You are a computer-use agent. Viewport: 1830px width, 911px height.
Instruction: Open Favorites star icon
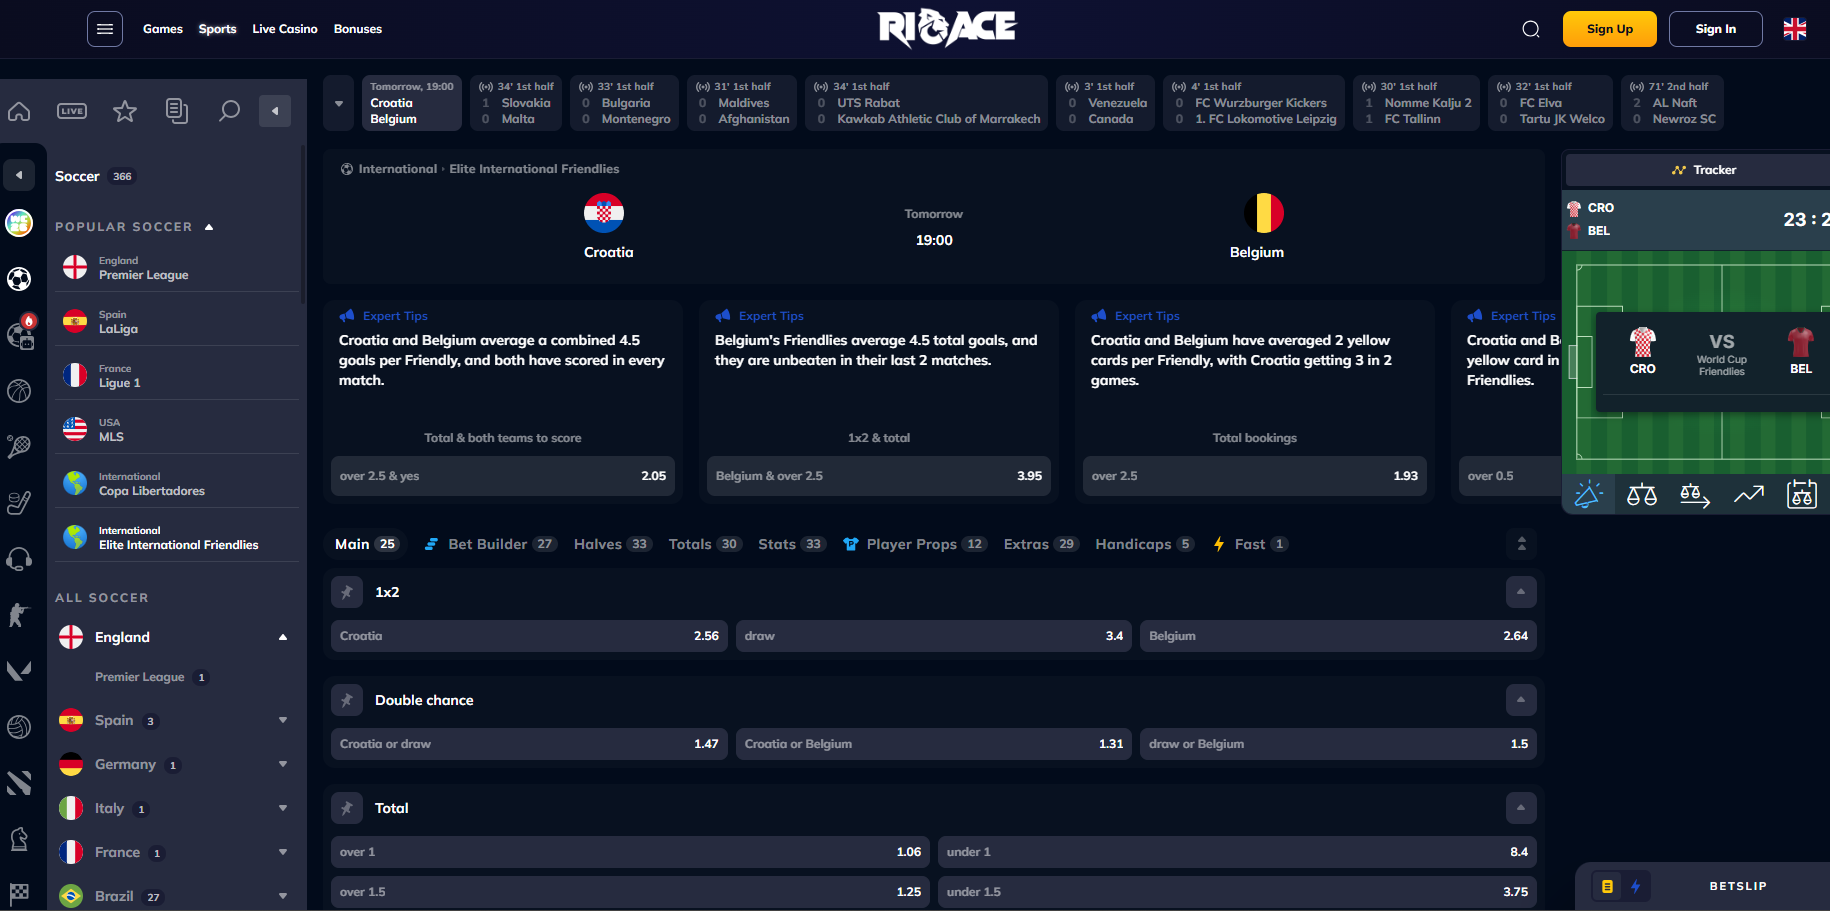[x=125, y=111]
